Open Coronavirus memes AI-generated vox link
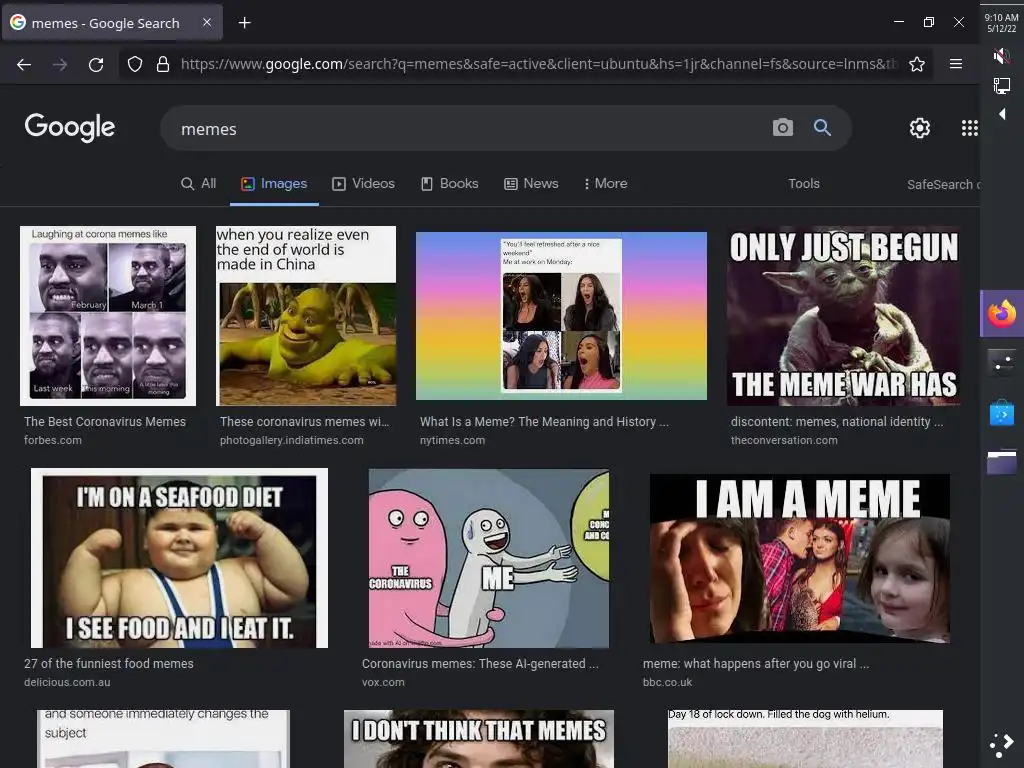Viewport: 1024px width, 768px height. click(x=480, y=664)
